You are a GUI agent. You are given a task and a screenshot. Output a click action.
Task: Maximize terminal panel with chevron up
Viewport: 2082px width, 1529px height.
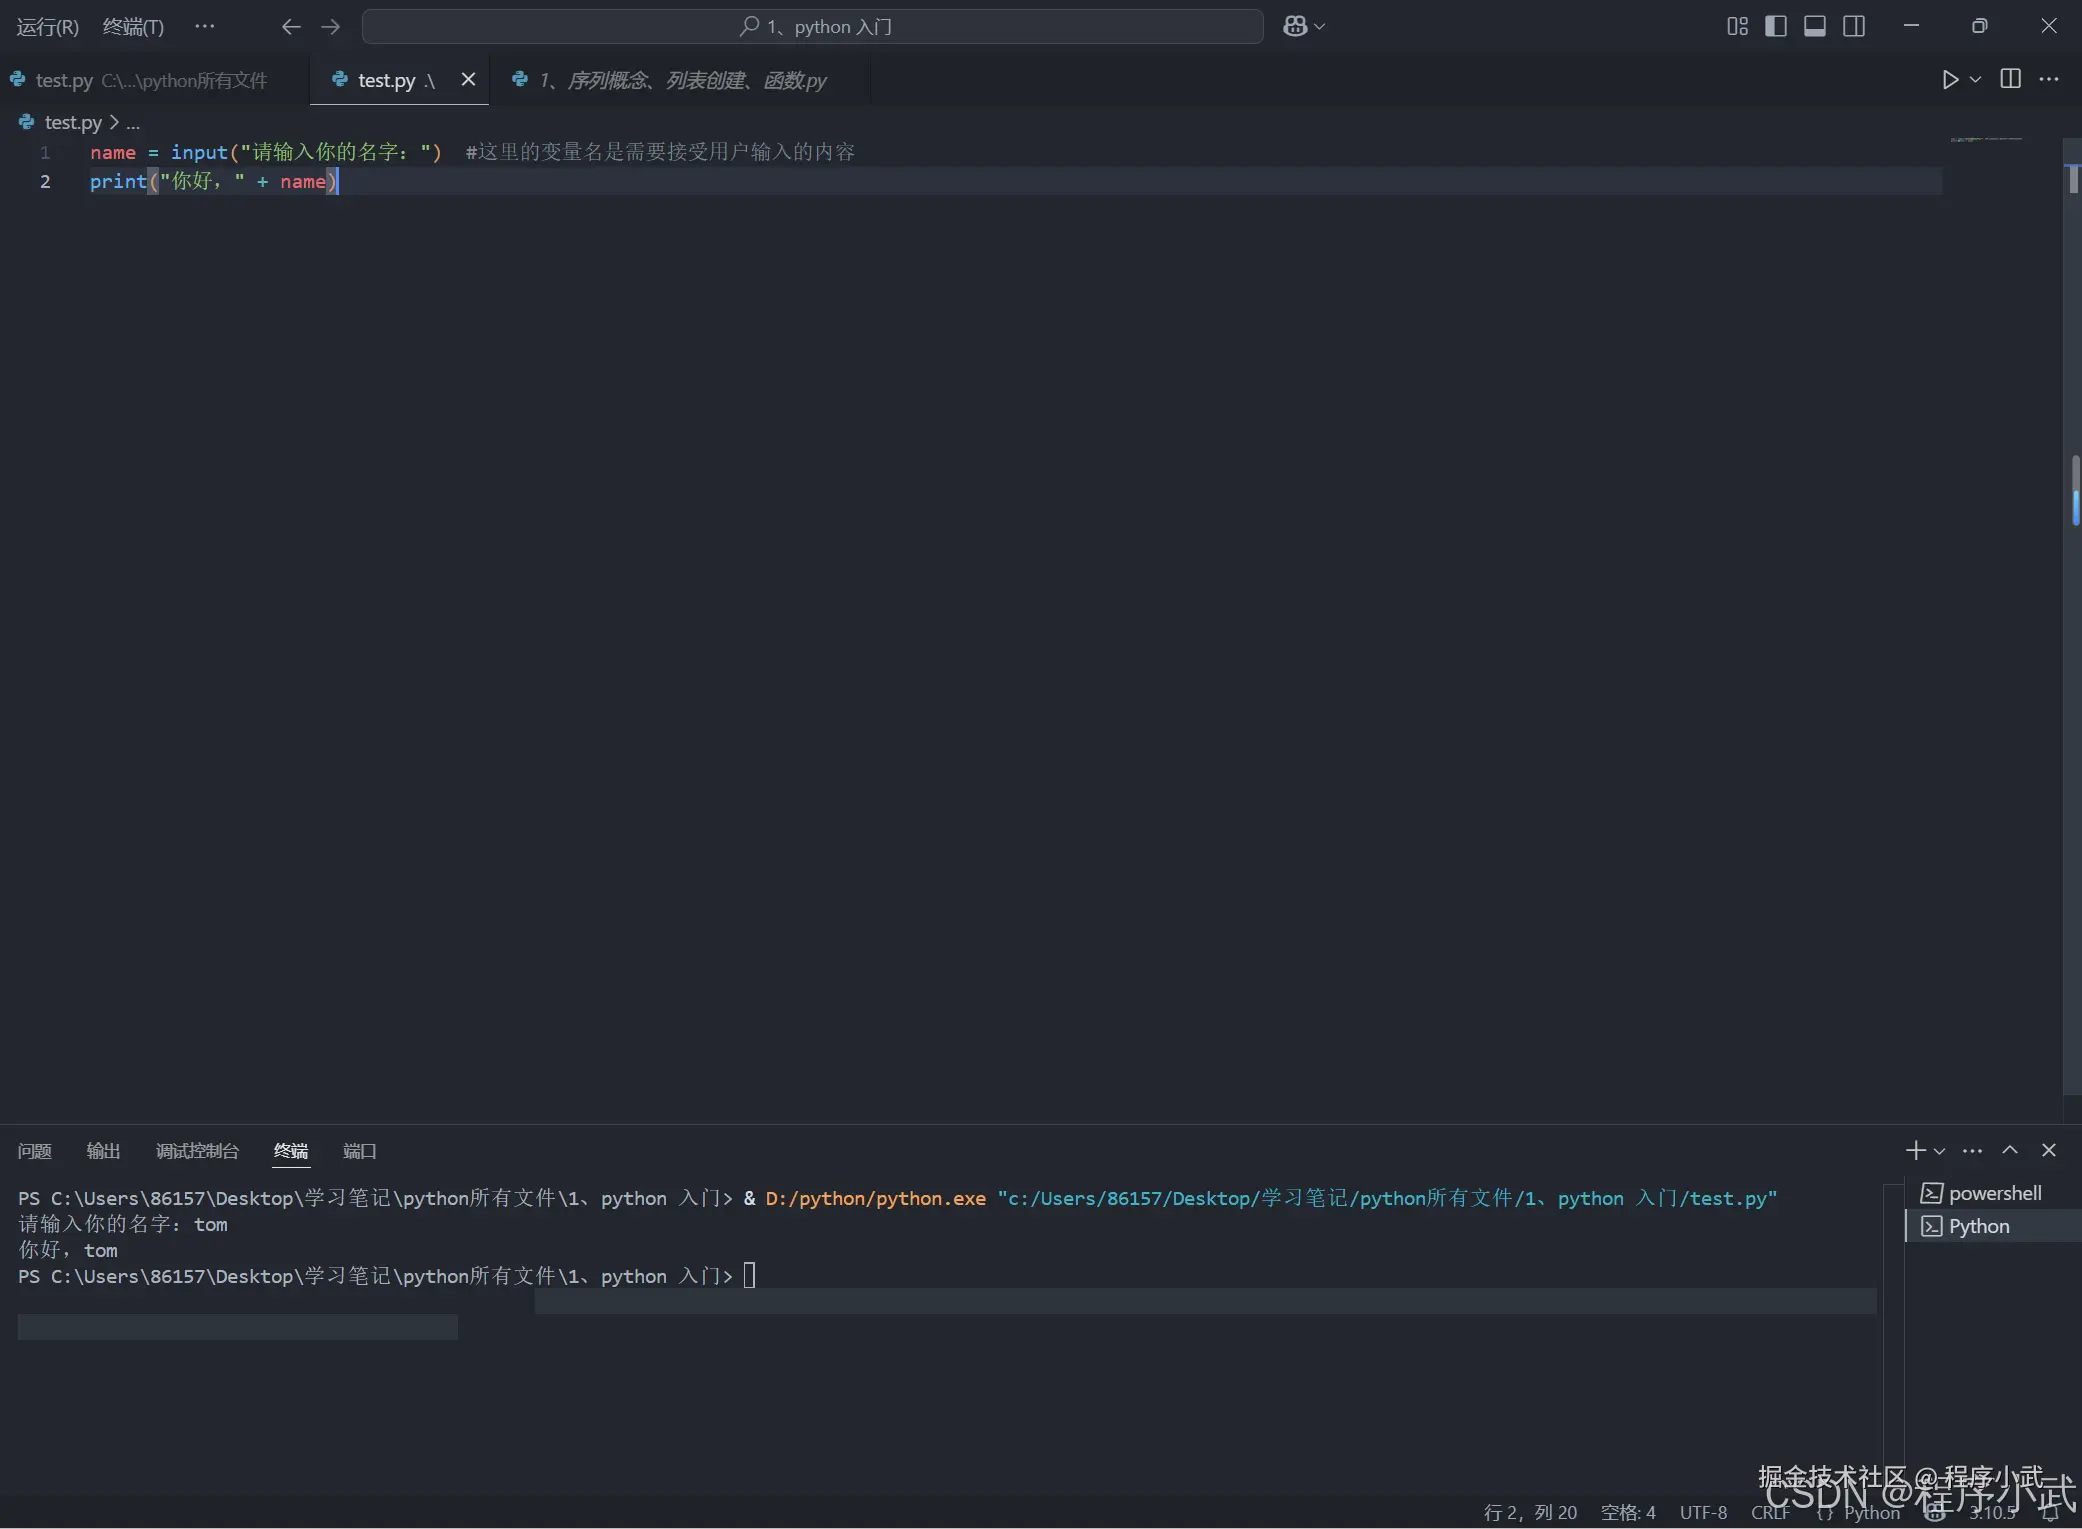pyautogui.click(x=2009, y=1150)
